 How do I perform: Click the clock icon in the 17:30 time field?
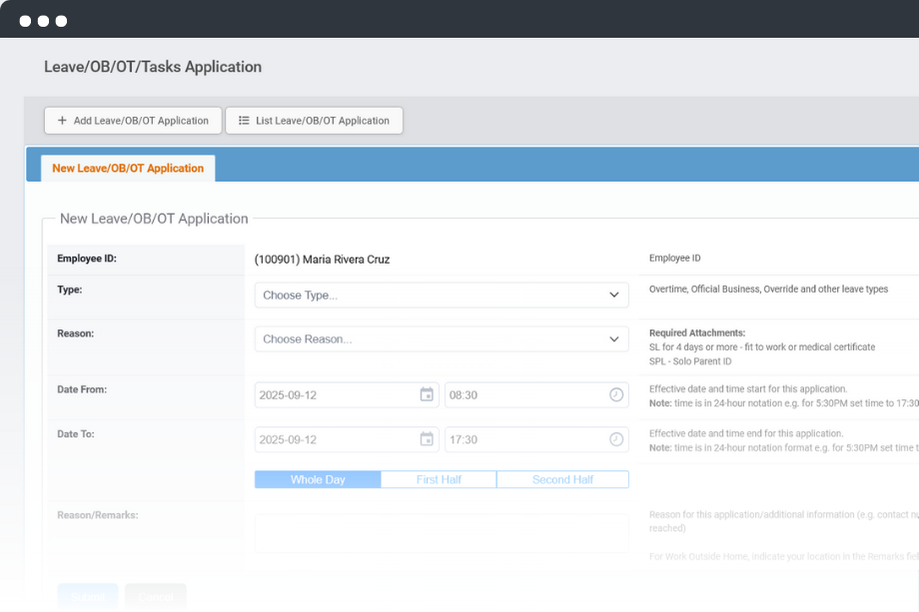[x=616, y=439]
